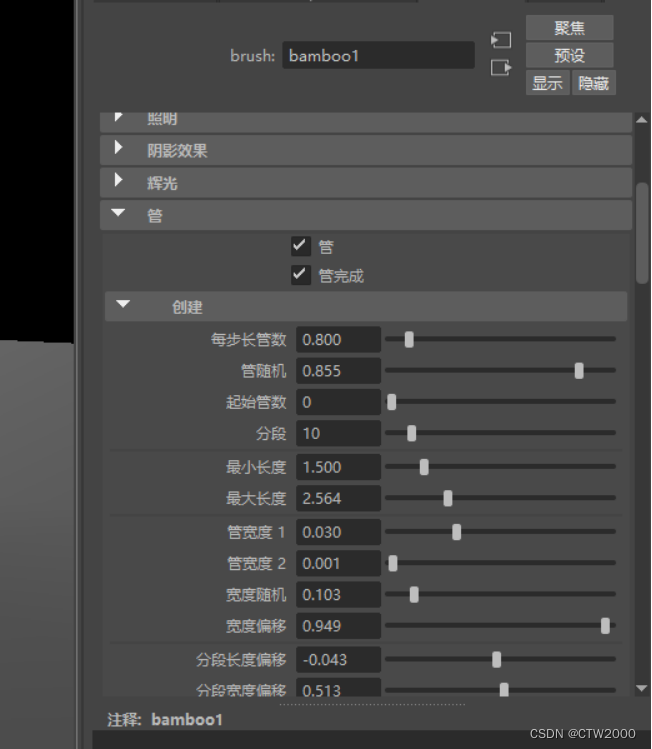Click the 最大长度 label
Image resolution: width=652 pixels, height=749 pixels.
pos(256,498)
